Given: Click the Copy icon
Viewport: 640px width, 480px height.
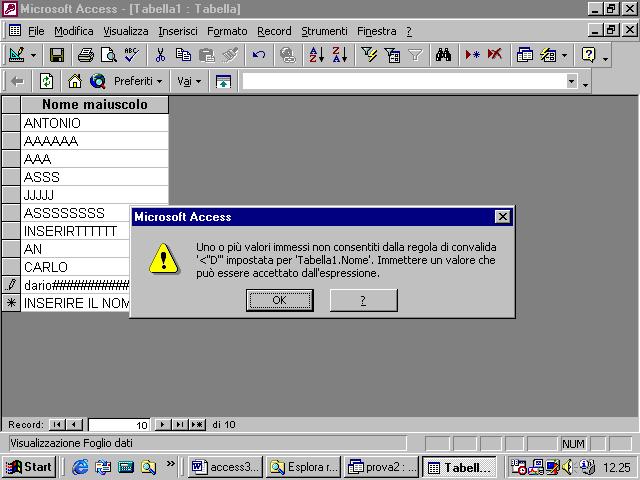Looking at the screenshot, I should pyautogui.click(x=183, y=55).
